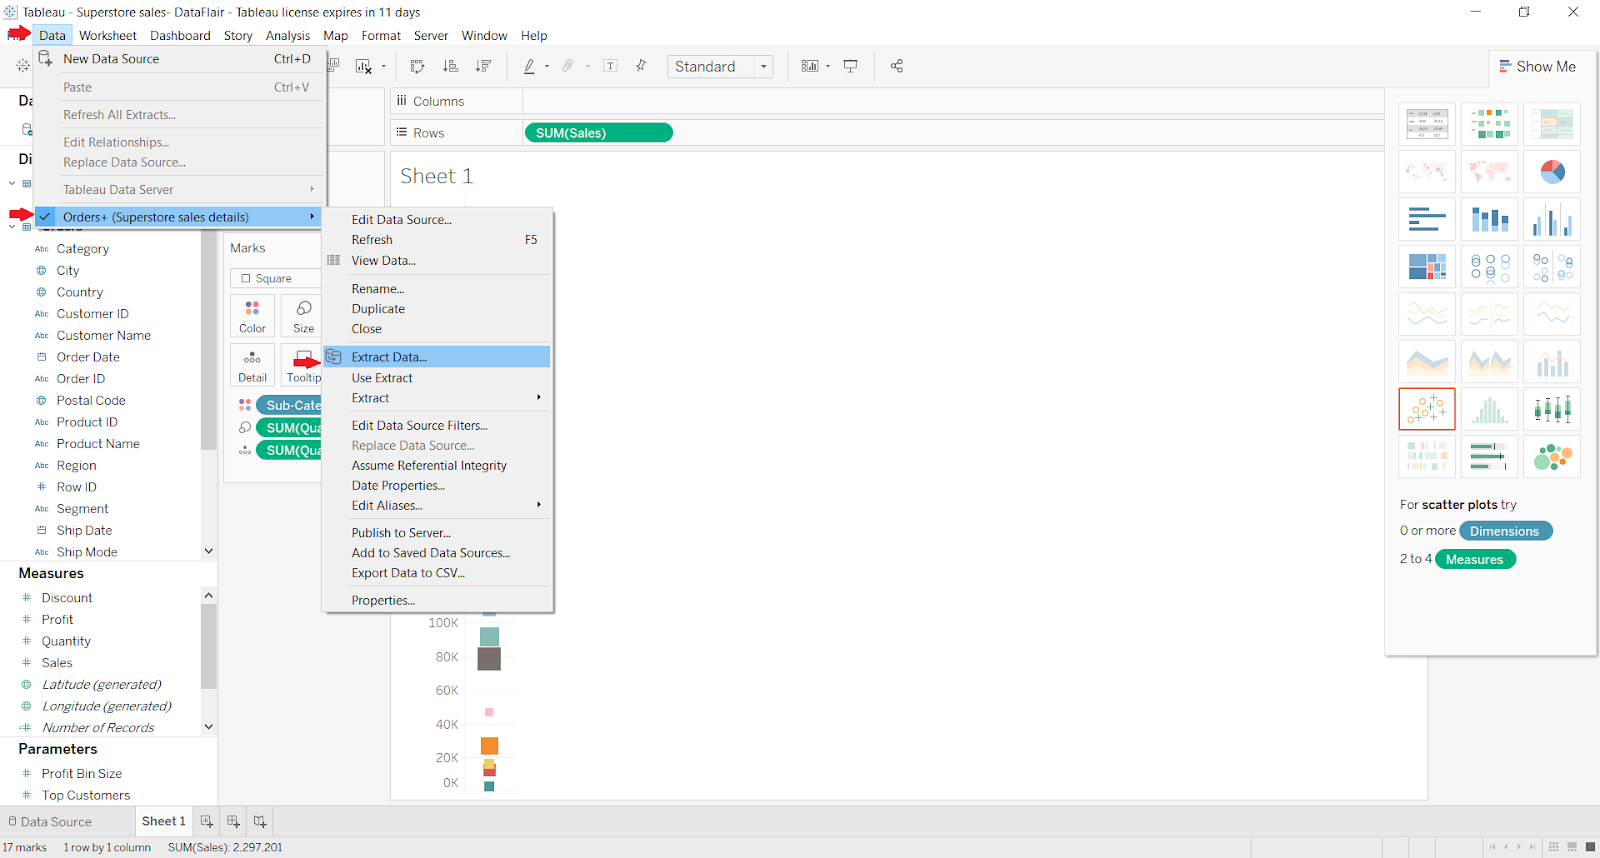Select the Customer Name dimension field
1600x858 pixels.
104,335
